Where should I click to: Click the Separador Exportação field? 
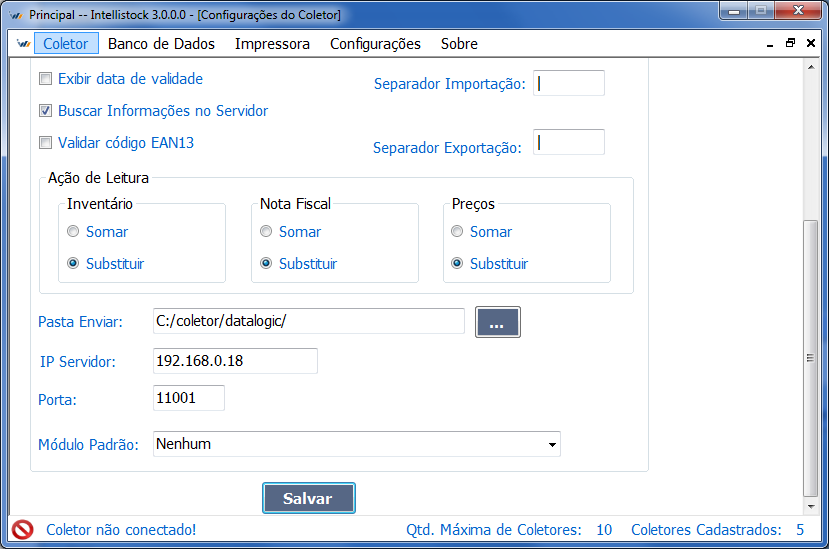click(568, 142)
